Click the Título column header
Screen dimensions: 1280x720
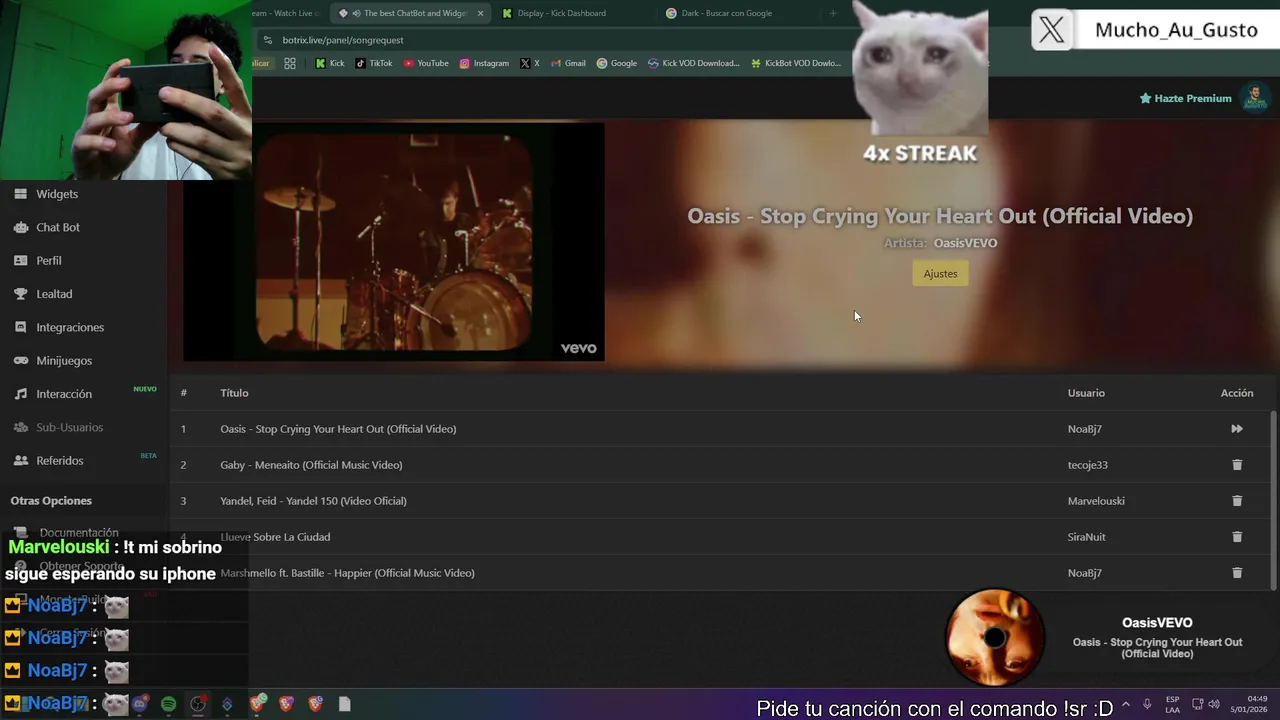(234, 393)
